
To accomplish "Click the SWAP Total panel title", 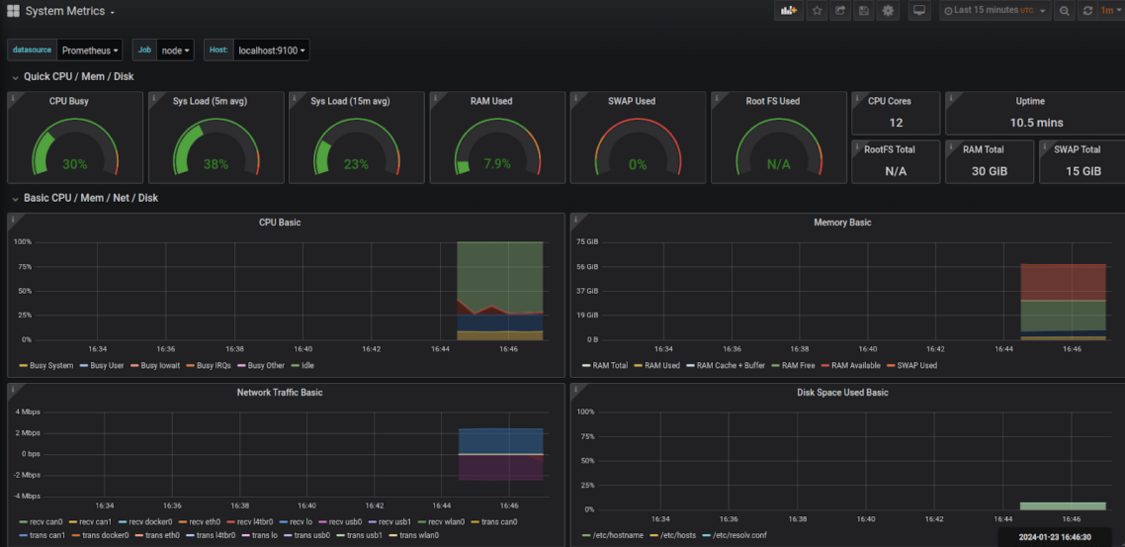I will 1077,149.
